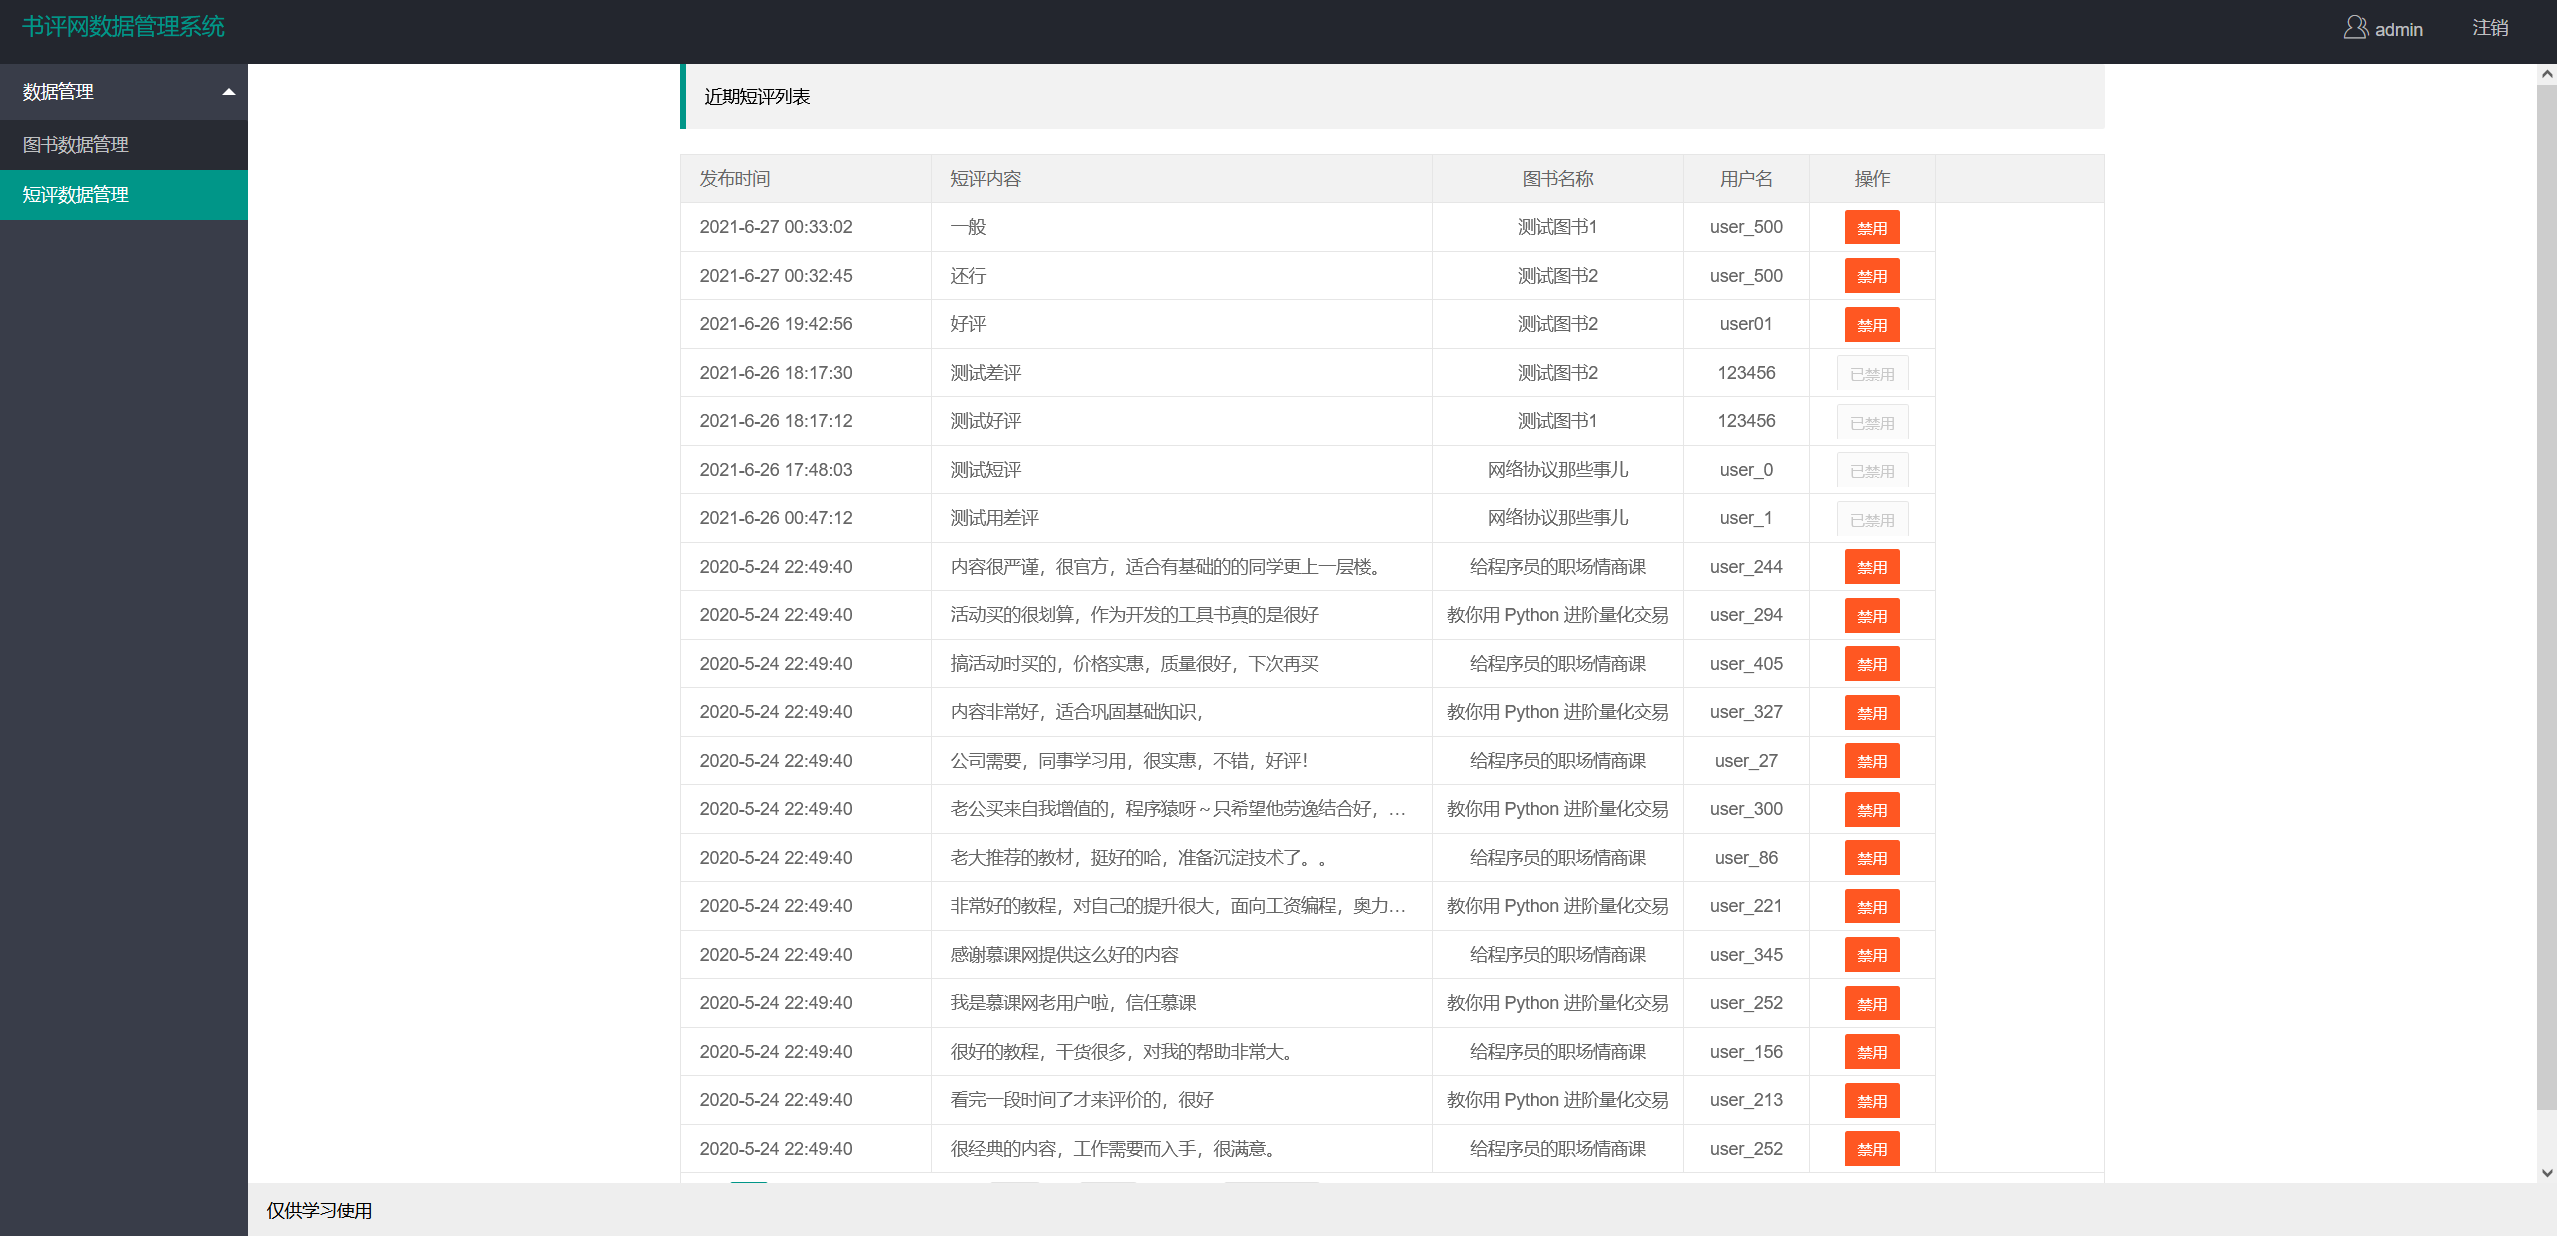2557x1236 pixels.
Task: Disable the review by user_327
Action: 1872,713
